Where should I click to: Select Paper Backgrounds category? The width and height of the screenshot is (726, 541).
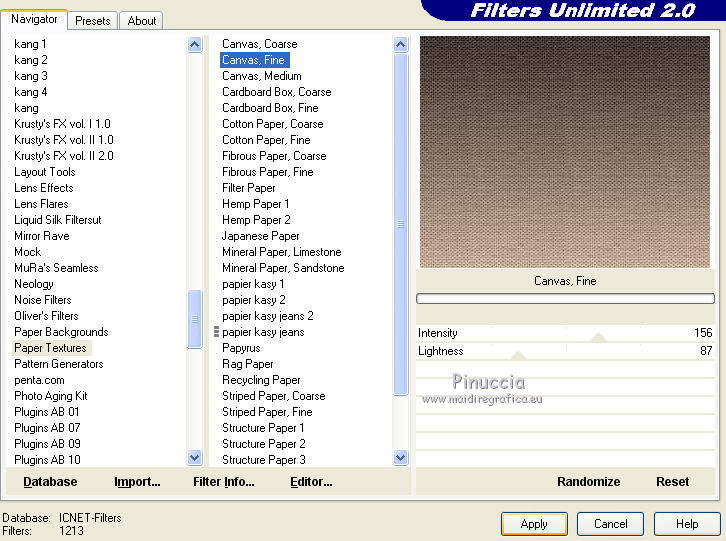click(x=61, y=332)
